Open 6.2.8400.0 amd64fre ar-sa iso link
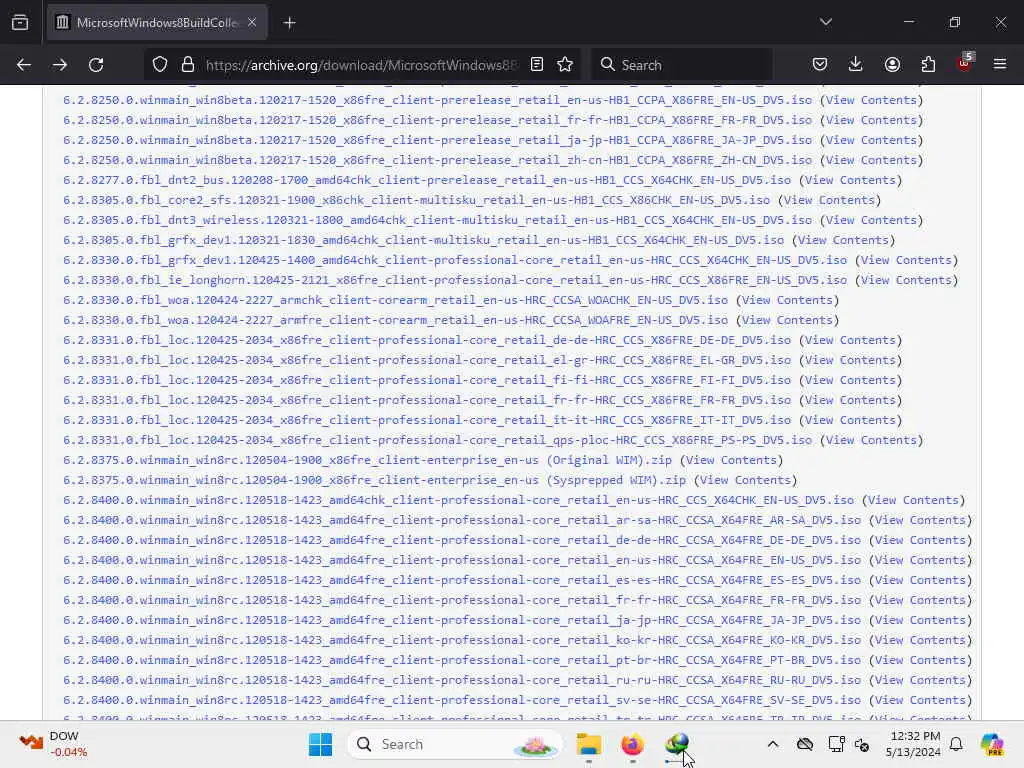1024x768 pixels. pyautogui.click(x=462, y=520)
